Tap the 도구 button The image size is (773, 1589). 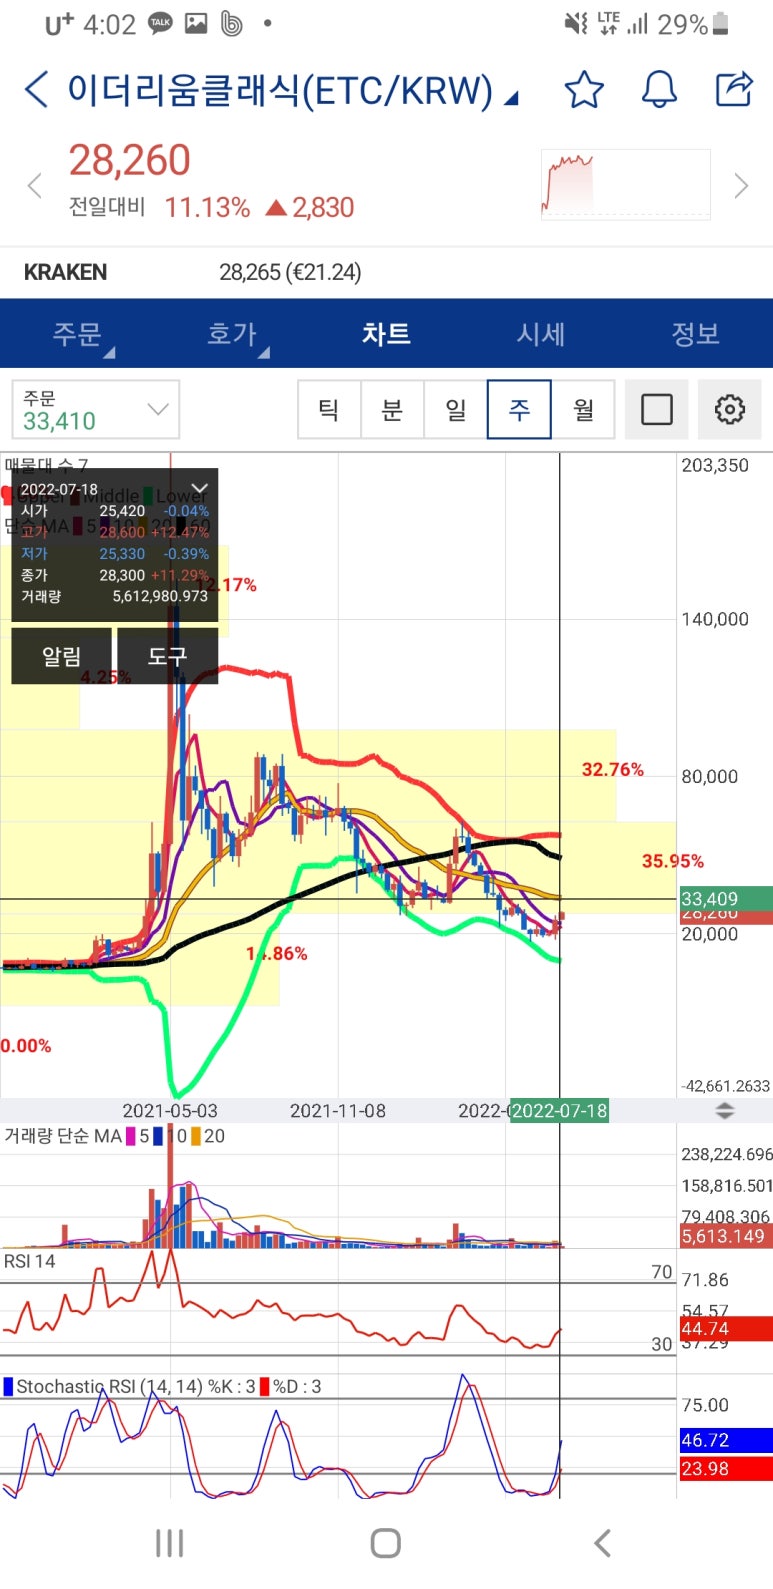coord(167,656)
